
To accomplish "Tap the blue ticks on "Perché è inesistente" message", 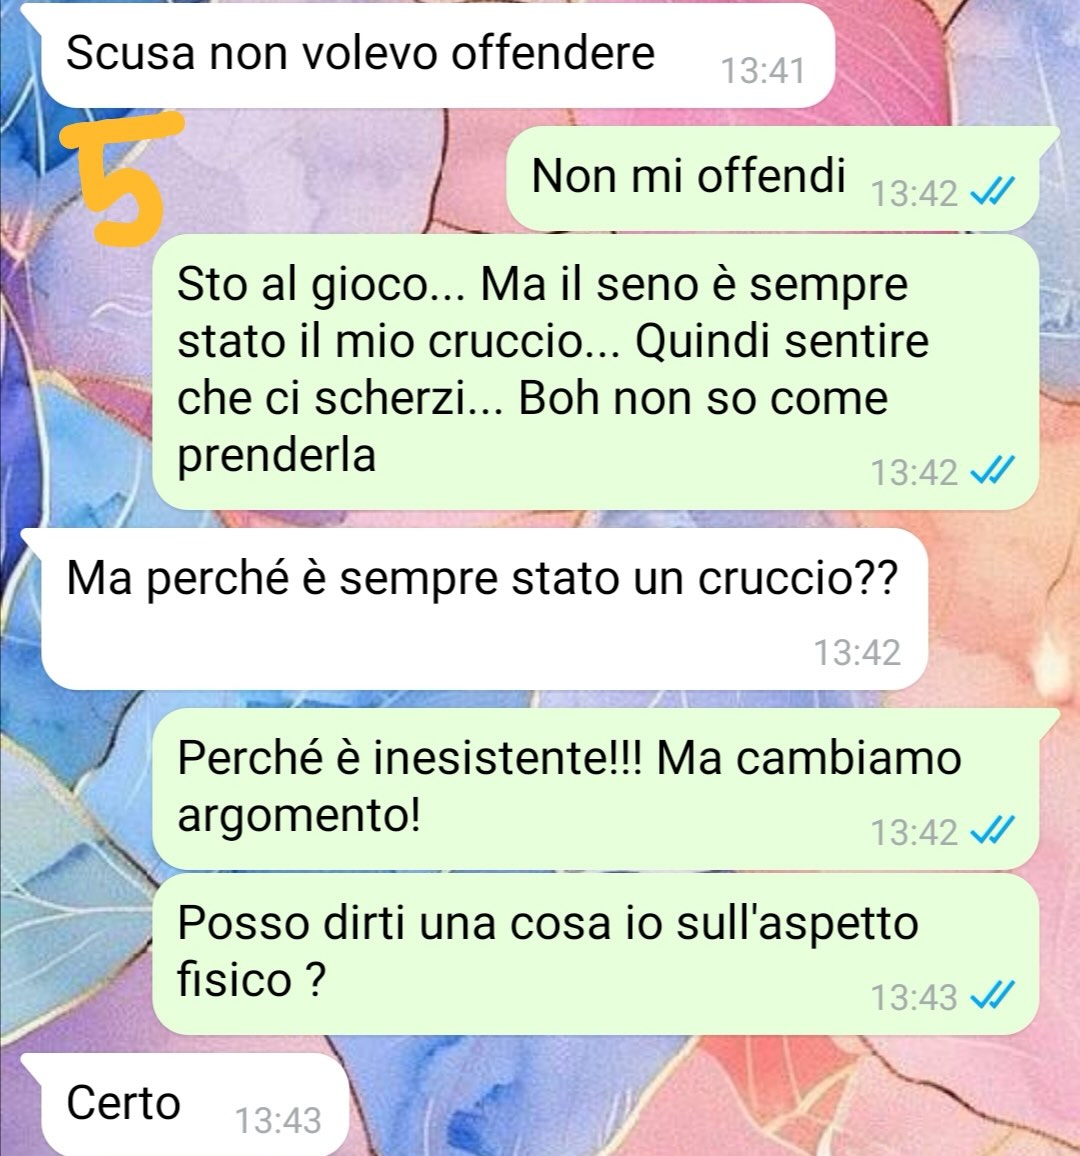I will click(x=992, y=830).
